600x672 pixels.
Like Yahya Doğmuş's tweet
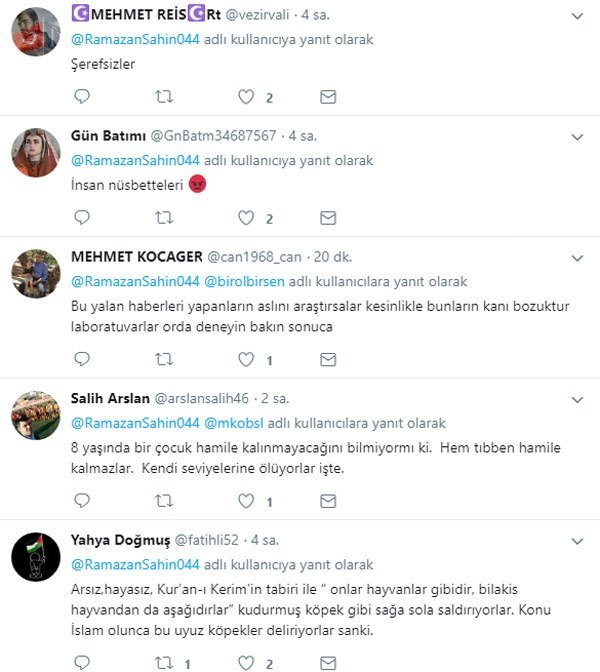click(x=246, y=663)
